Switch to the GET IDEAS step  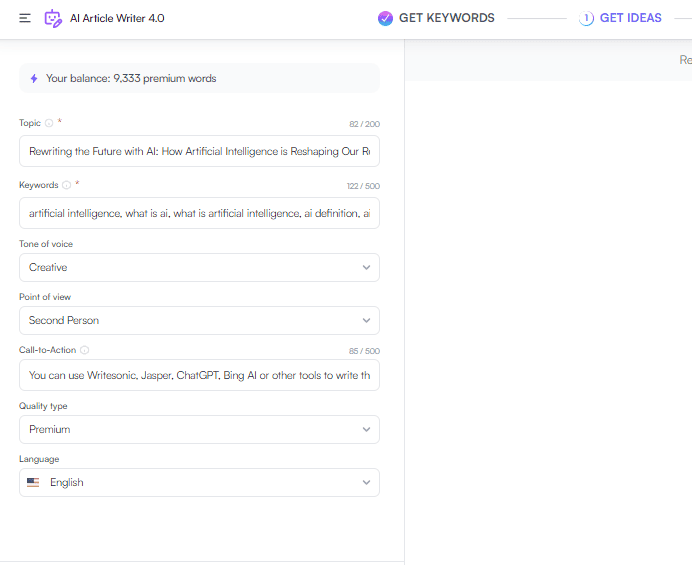coord(630,18)
